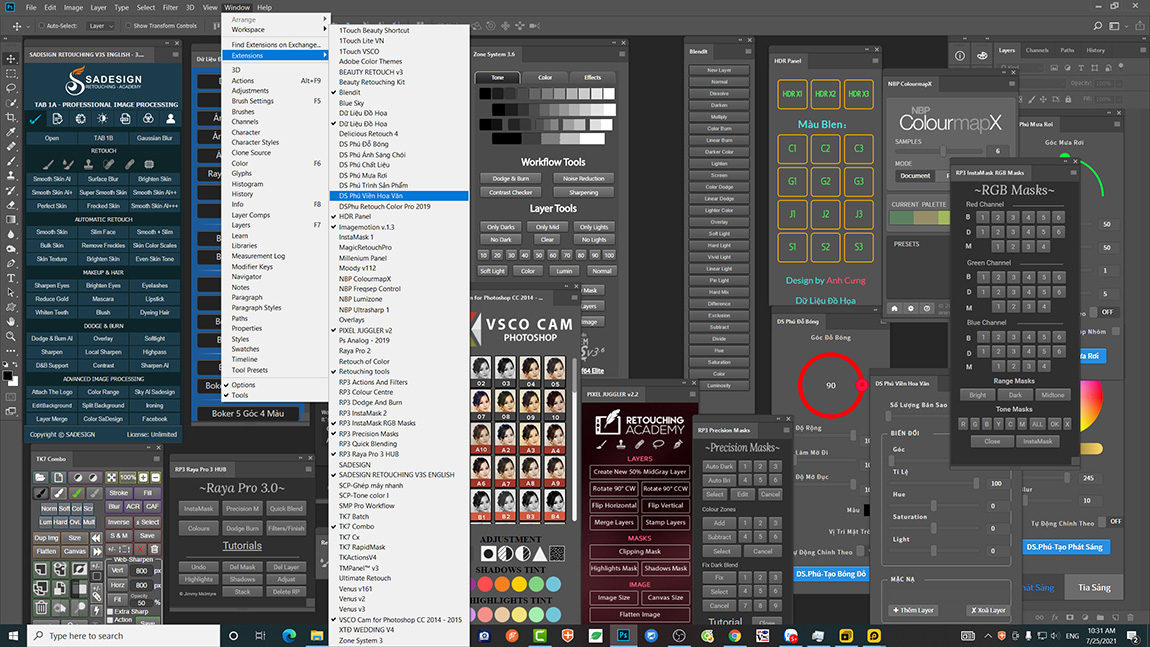Screen dimensions: 1150x647
Task: Open the TK7 Combo panel flyout menu
Action: (x=156, y=458)
